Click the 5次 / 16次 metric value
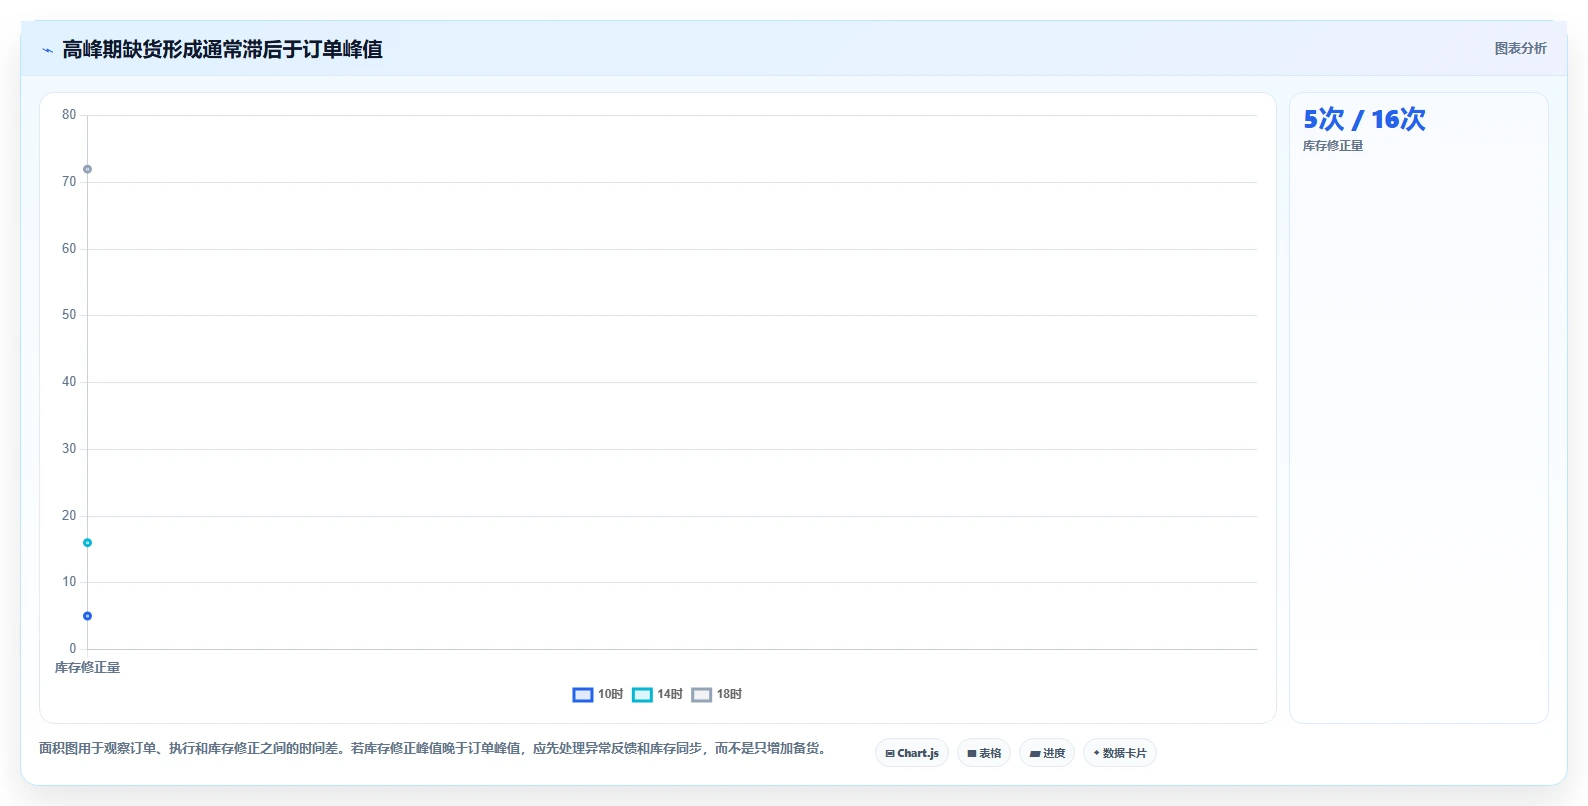1588x806 pixels. point(1364,119)
